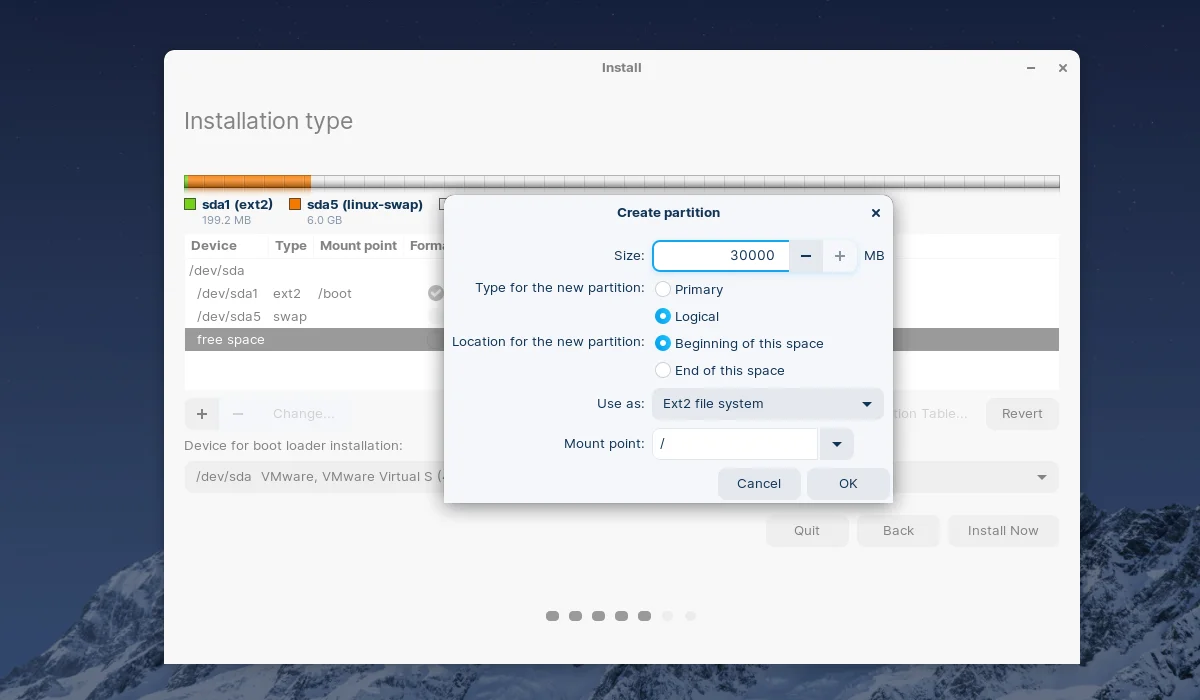Viewport: 1200px width, 700px height.
Task: Click the minus button to decrease partition size
Action: [806, 256]
